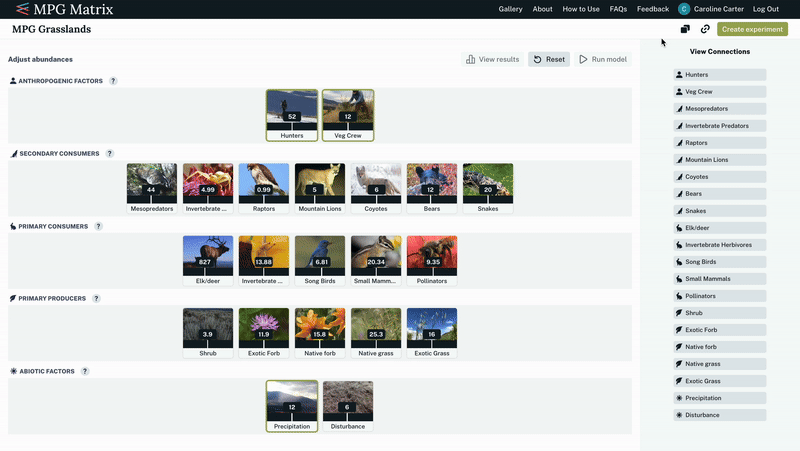This screenshot has width=800, height=451.
Task: View connections for Veg Crew in sidebar
Action: click(x=719, y=91)
